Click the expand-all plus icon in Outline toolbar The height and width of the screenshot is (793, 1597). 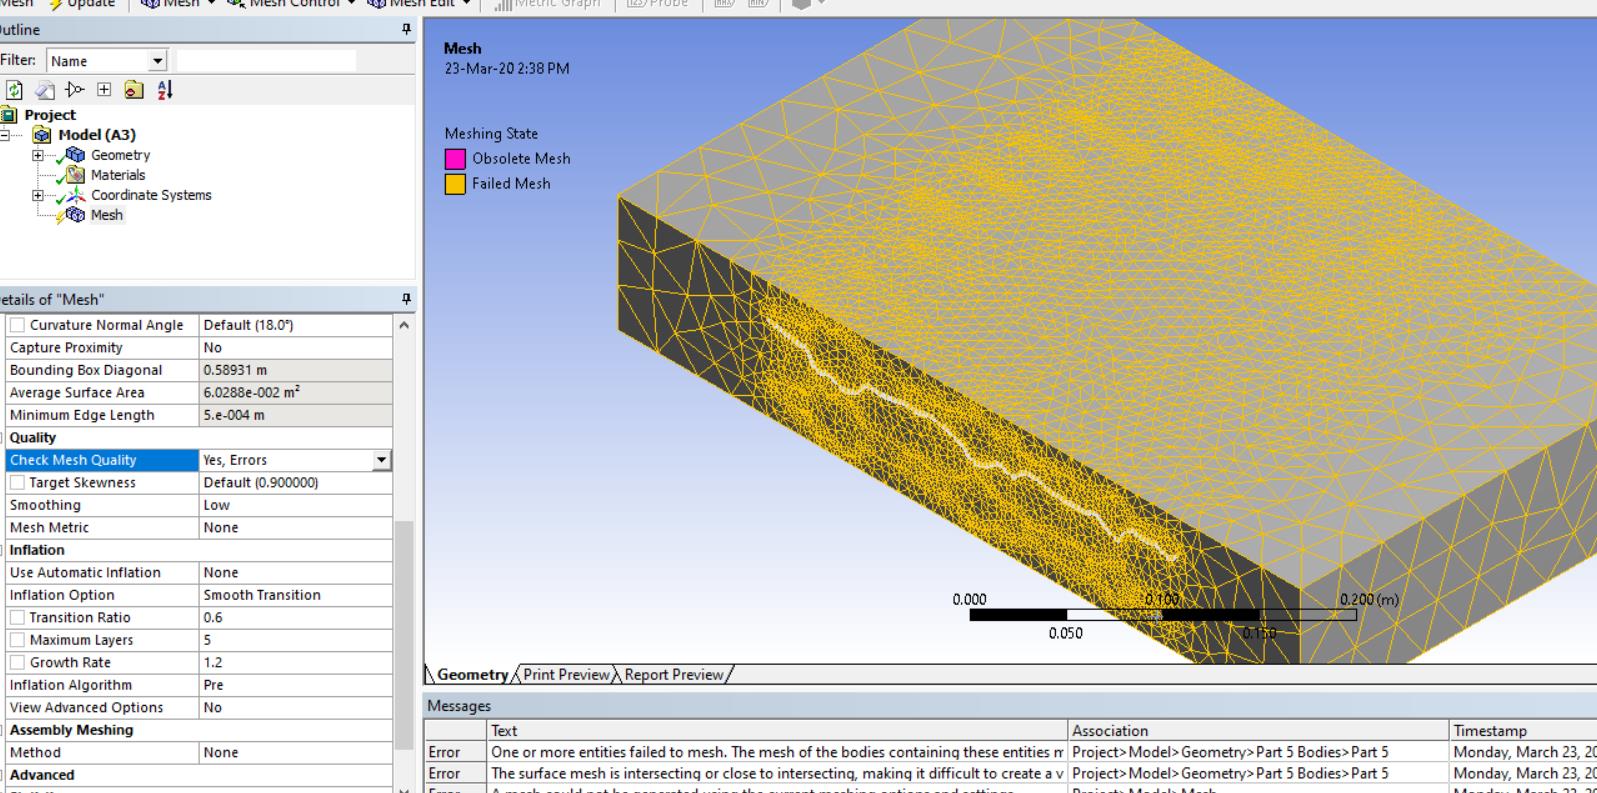click(104, 90)
